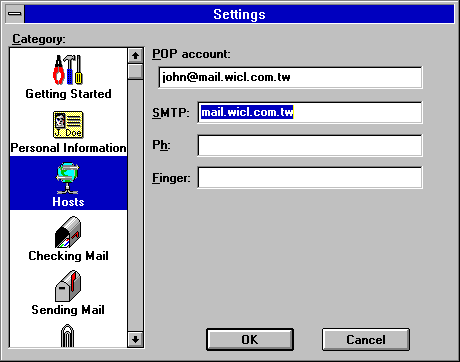
Task: Choose the Sending Mail text label
Action: coord(68,310)
